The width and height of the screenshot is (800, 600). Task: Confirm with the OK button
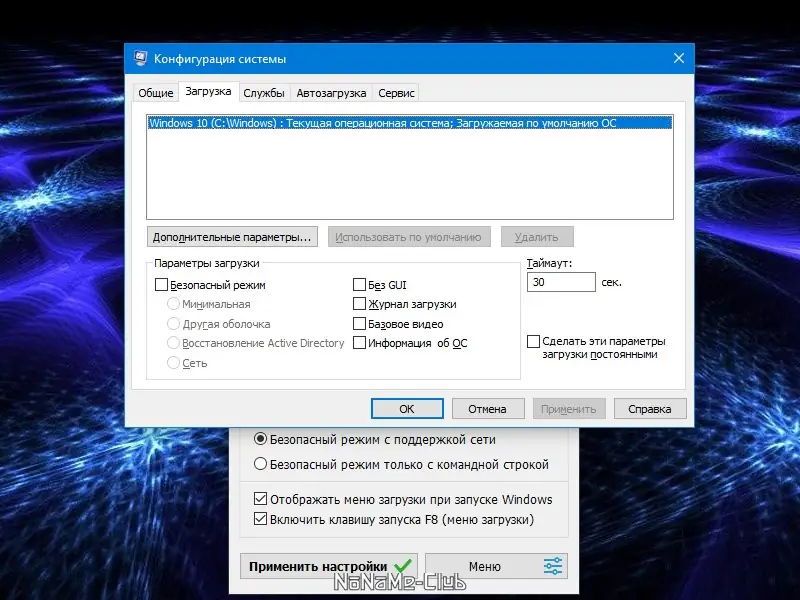click(407, 409)
